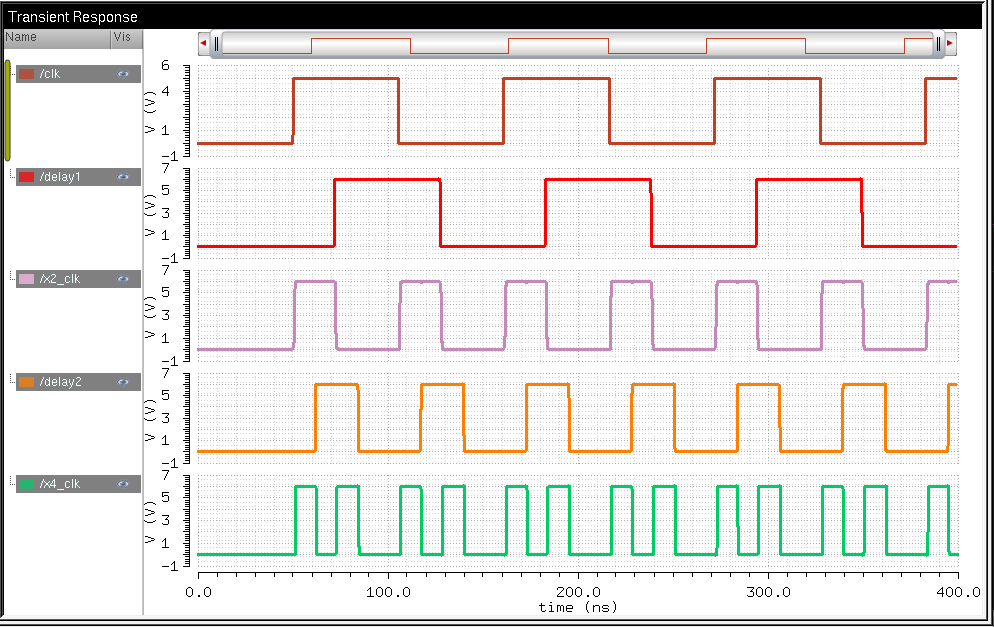Toggle the /x4_clk eye icon
The image size is (994, 627).
(123, 484)
